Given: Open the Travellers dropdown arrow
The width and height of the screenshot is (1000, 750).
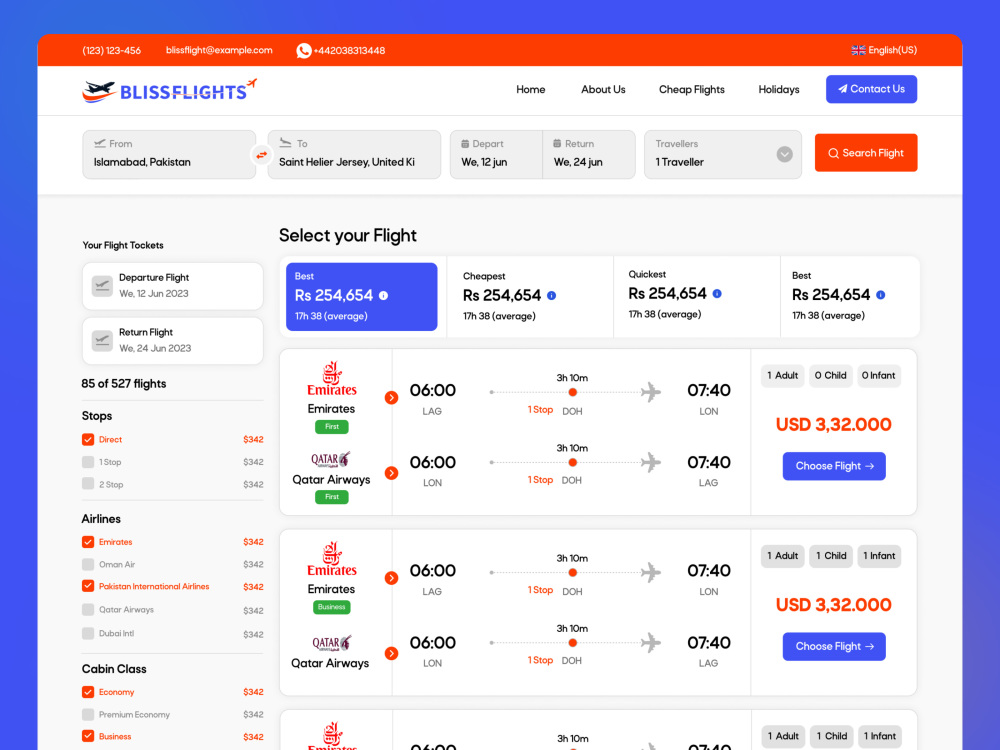Looking at the screenshot, I should click(784, 154).
